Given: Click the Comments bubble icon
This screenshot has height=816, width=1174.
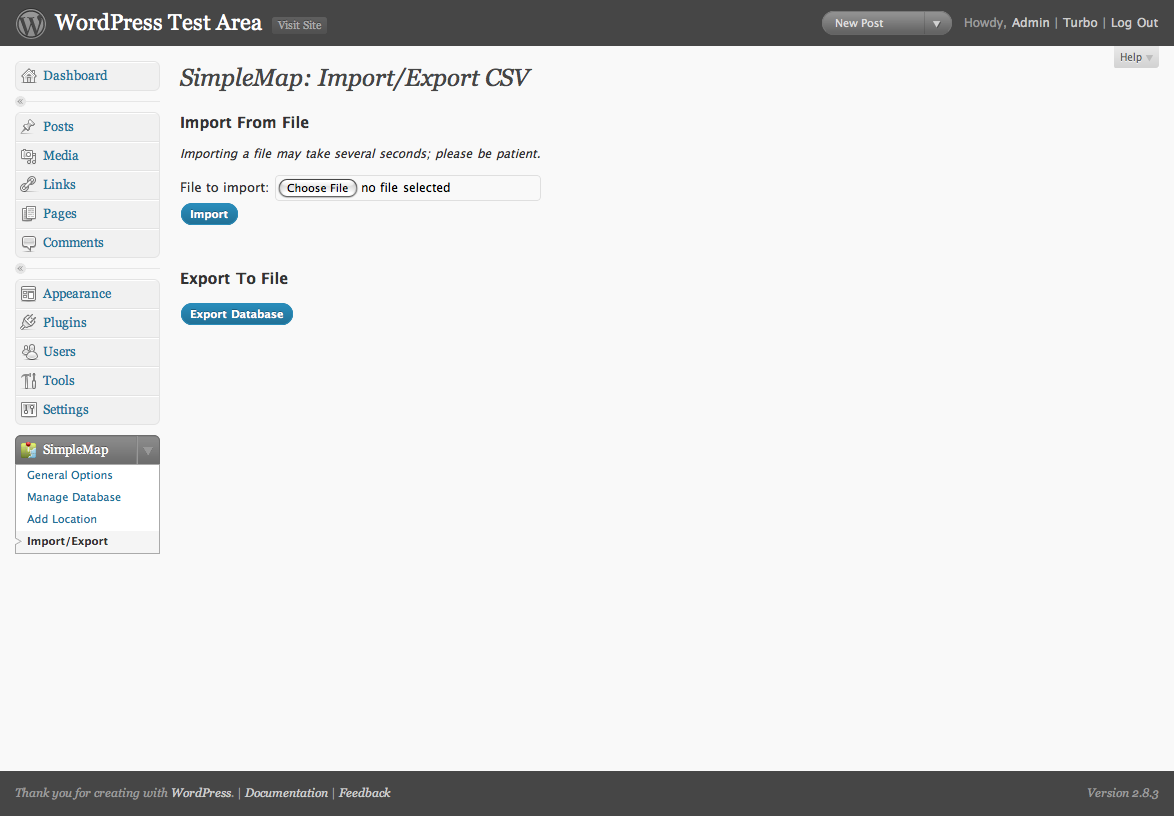Looking at the screenshot, I should click(28, 243).
